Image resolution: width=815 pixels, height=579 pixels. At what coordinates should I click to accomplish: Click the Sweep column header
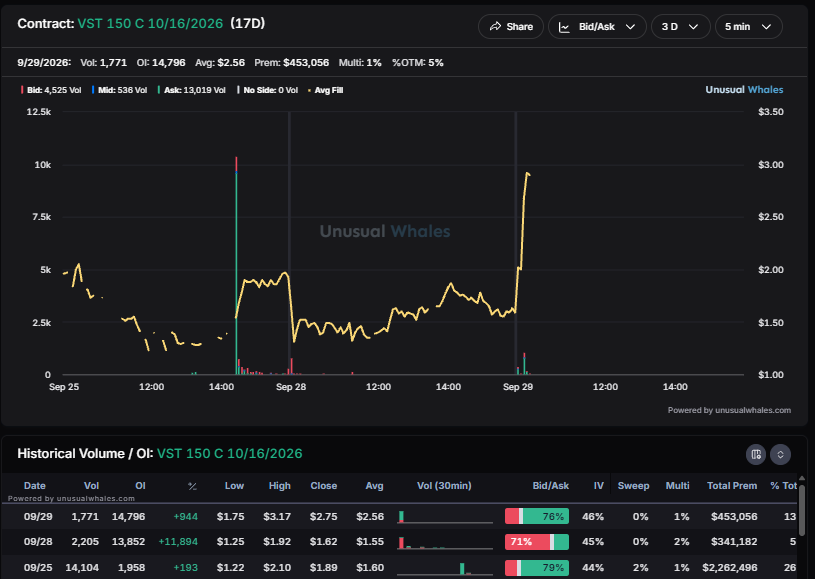(x=633, y=485)
